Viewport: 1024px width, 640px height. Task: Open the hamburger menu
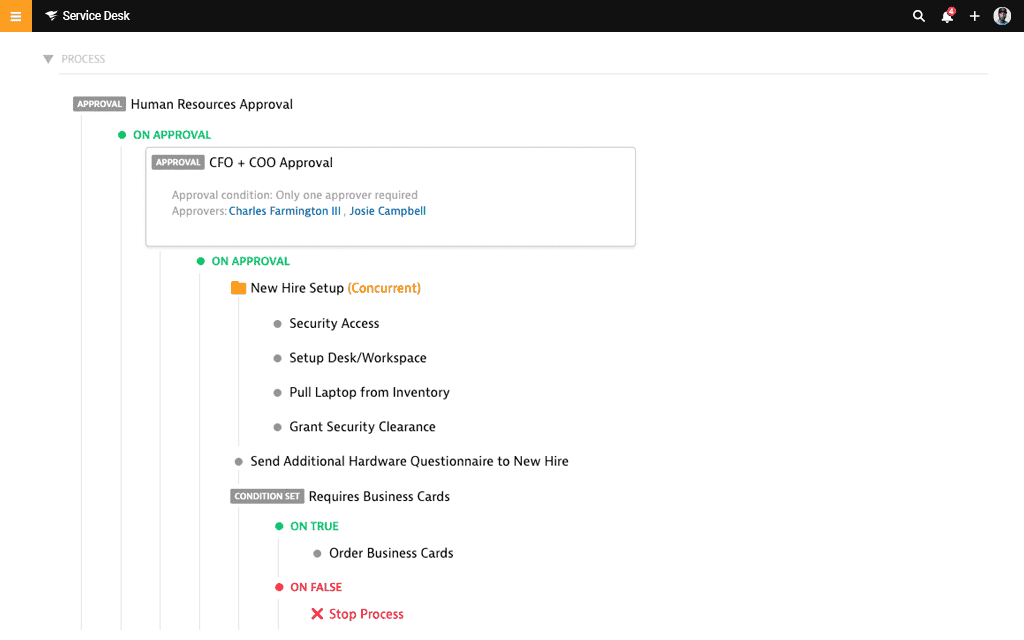click(x=15, y=16)
